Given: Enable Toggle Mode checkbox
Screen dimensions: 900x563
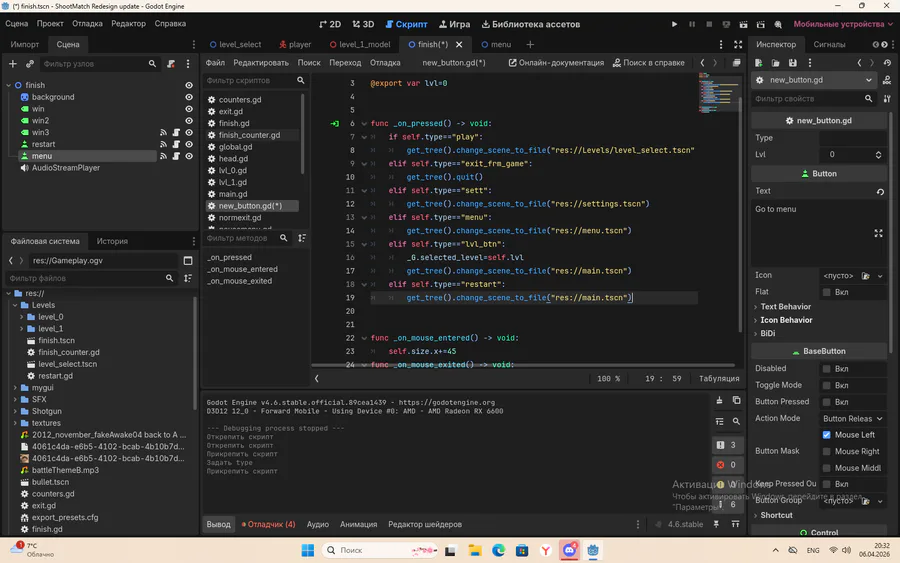Looking at the screenshot, I should click(x=827, y=385).
